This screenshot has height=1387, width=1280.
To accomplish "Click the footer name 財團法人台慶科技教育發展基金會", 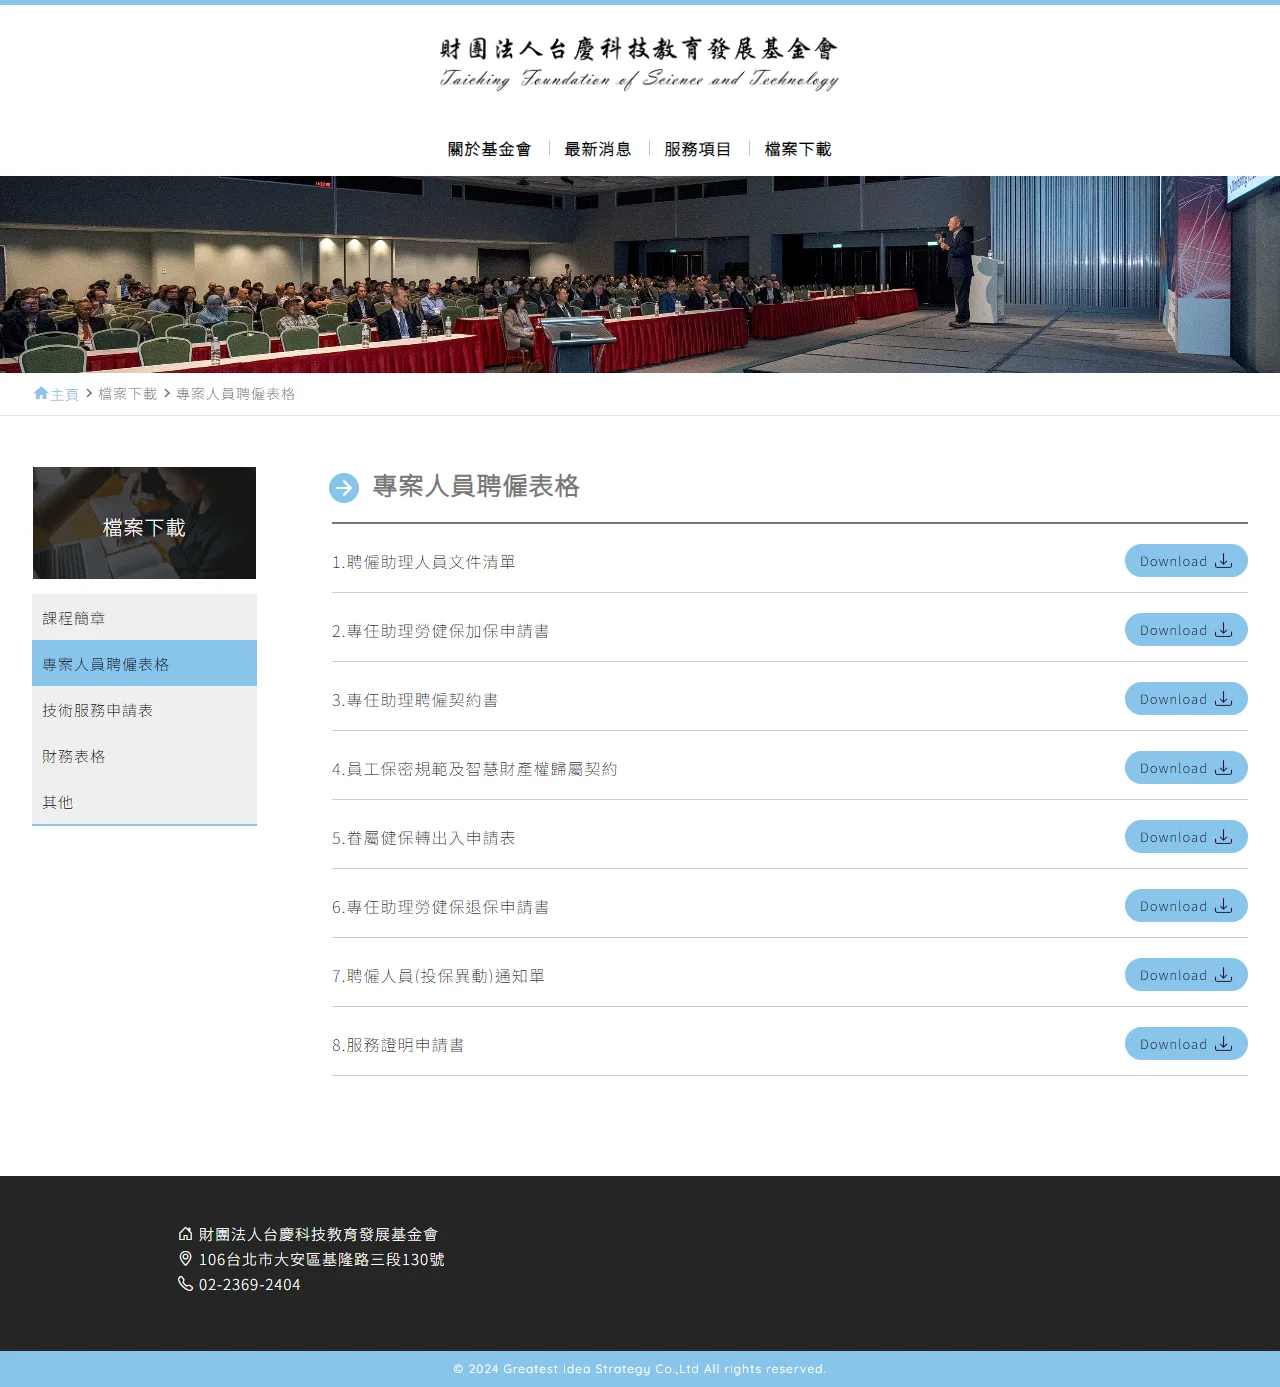I will click(318, 1235).
